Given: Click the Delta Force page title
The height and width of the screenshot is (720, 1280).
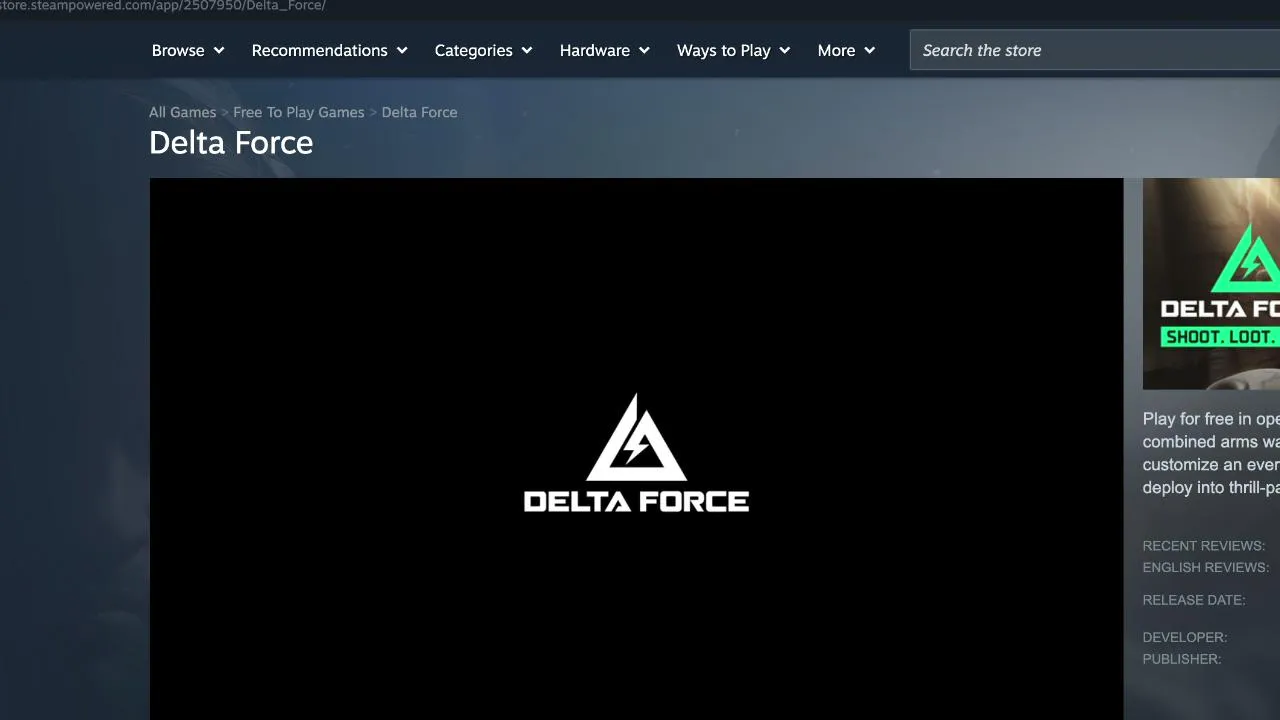Looking at the screenshot, I should pos(231,142).
